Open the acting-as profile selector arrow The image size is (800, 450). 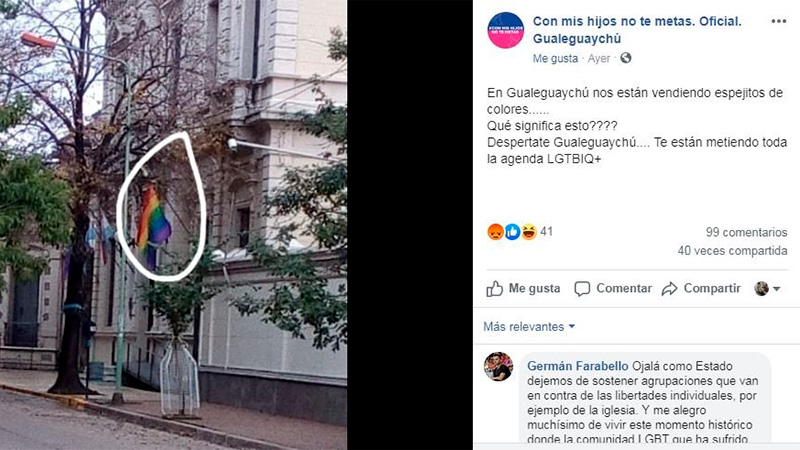pyautogui.click(x=777, y=289)
